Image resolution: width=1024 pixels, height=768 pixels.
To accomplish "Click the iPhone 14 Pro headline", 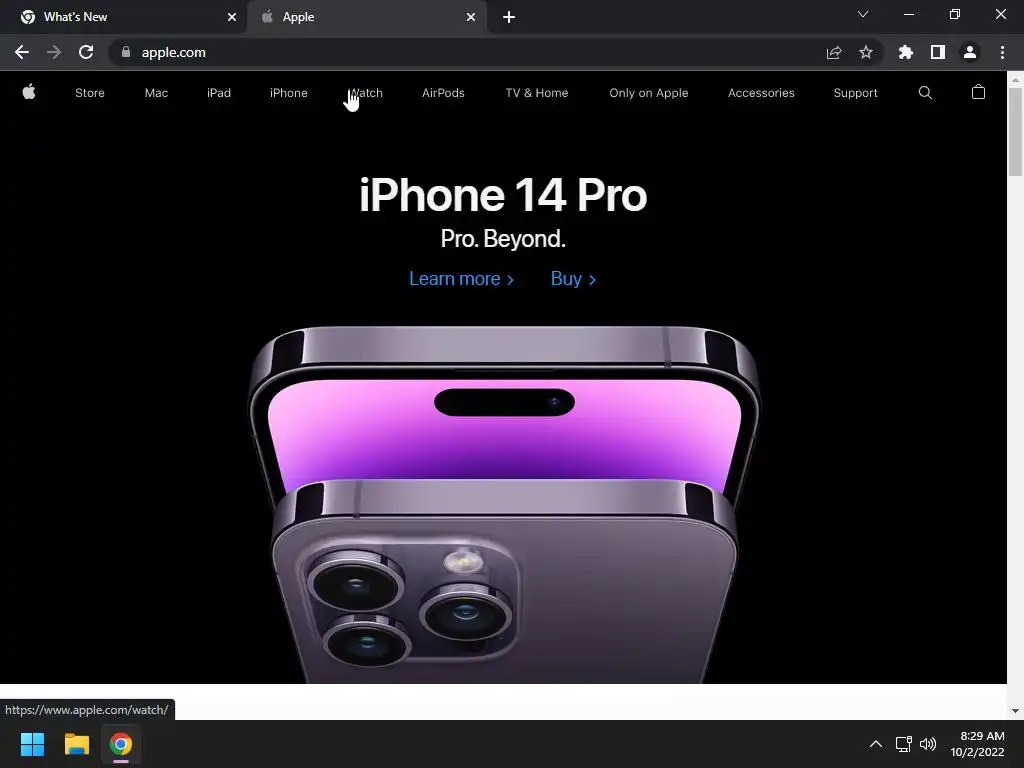I will click(503, 195).
